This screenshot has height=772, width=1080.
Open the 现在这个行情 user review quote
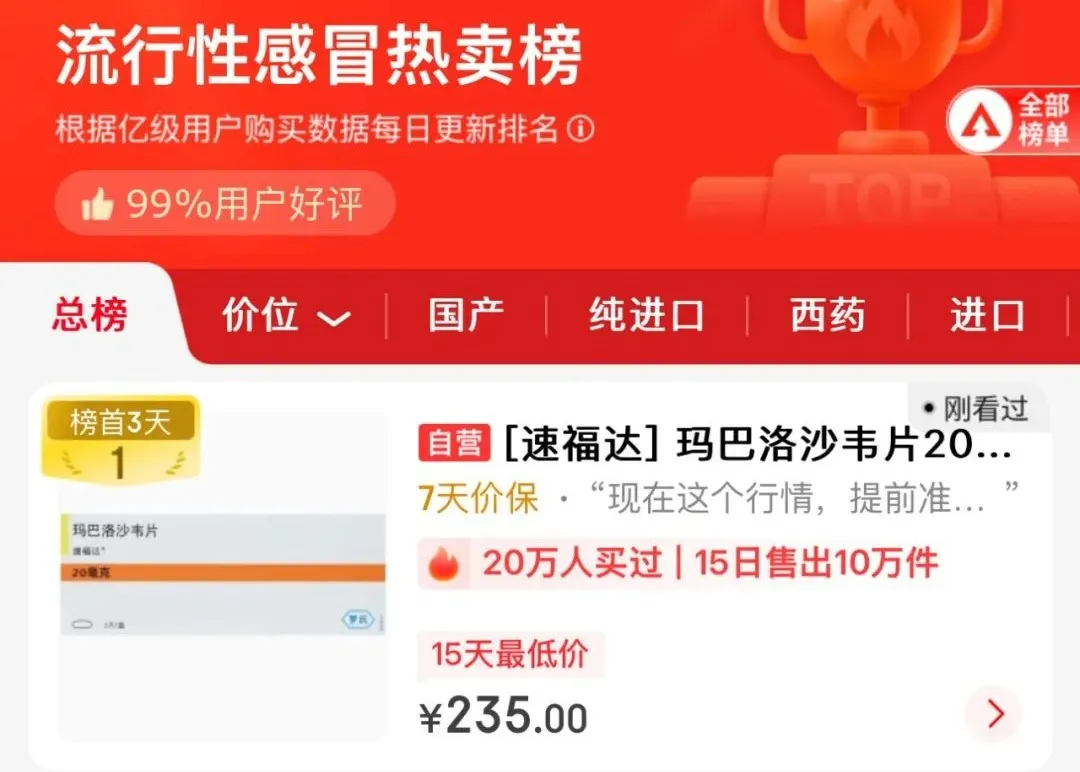click(804, 498)
